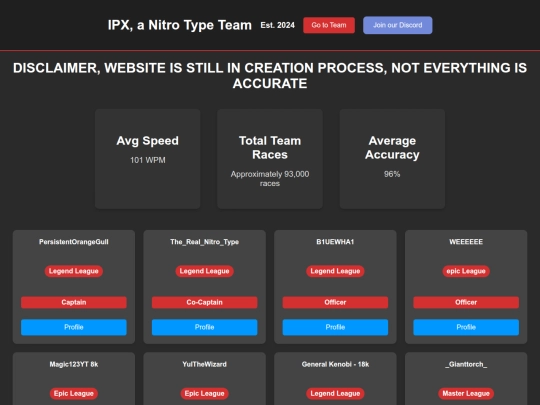Screen dimensions: 540x405
Task: Click _Gianttorch_'s Master League tag
Action: (466, 393)
